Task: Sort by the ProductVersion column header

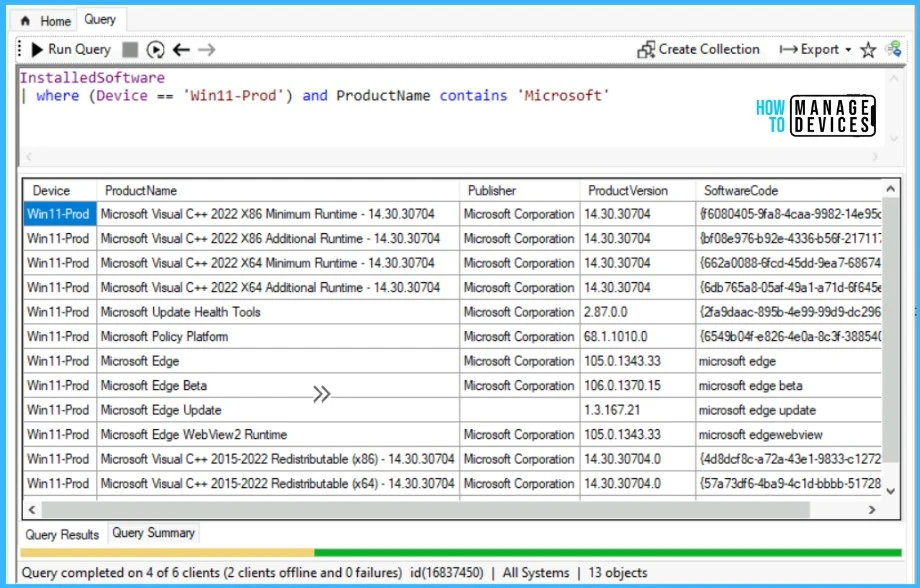Action: click(638, 191)
